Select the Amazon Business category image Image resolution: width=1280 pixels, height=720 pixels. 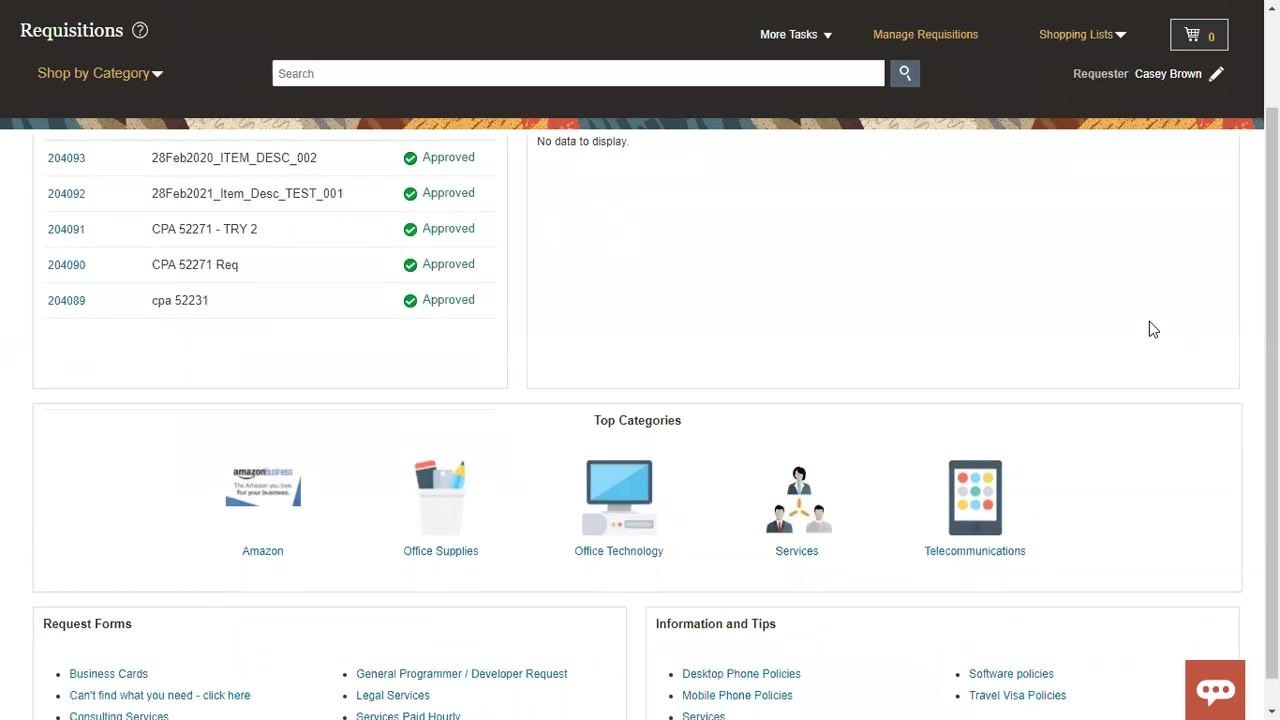pos(263,487)
